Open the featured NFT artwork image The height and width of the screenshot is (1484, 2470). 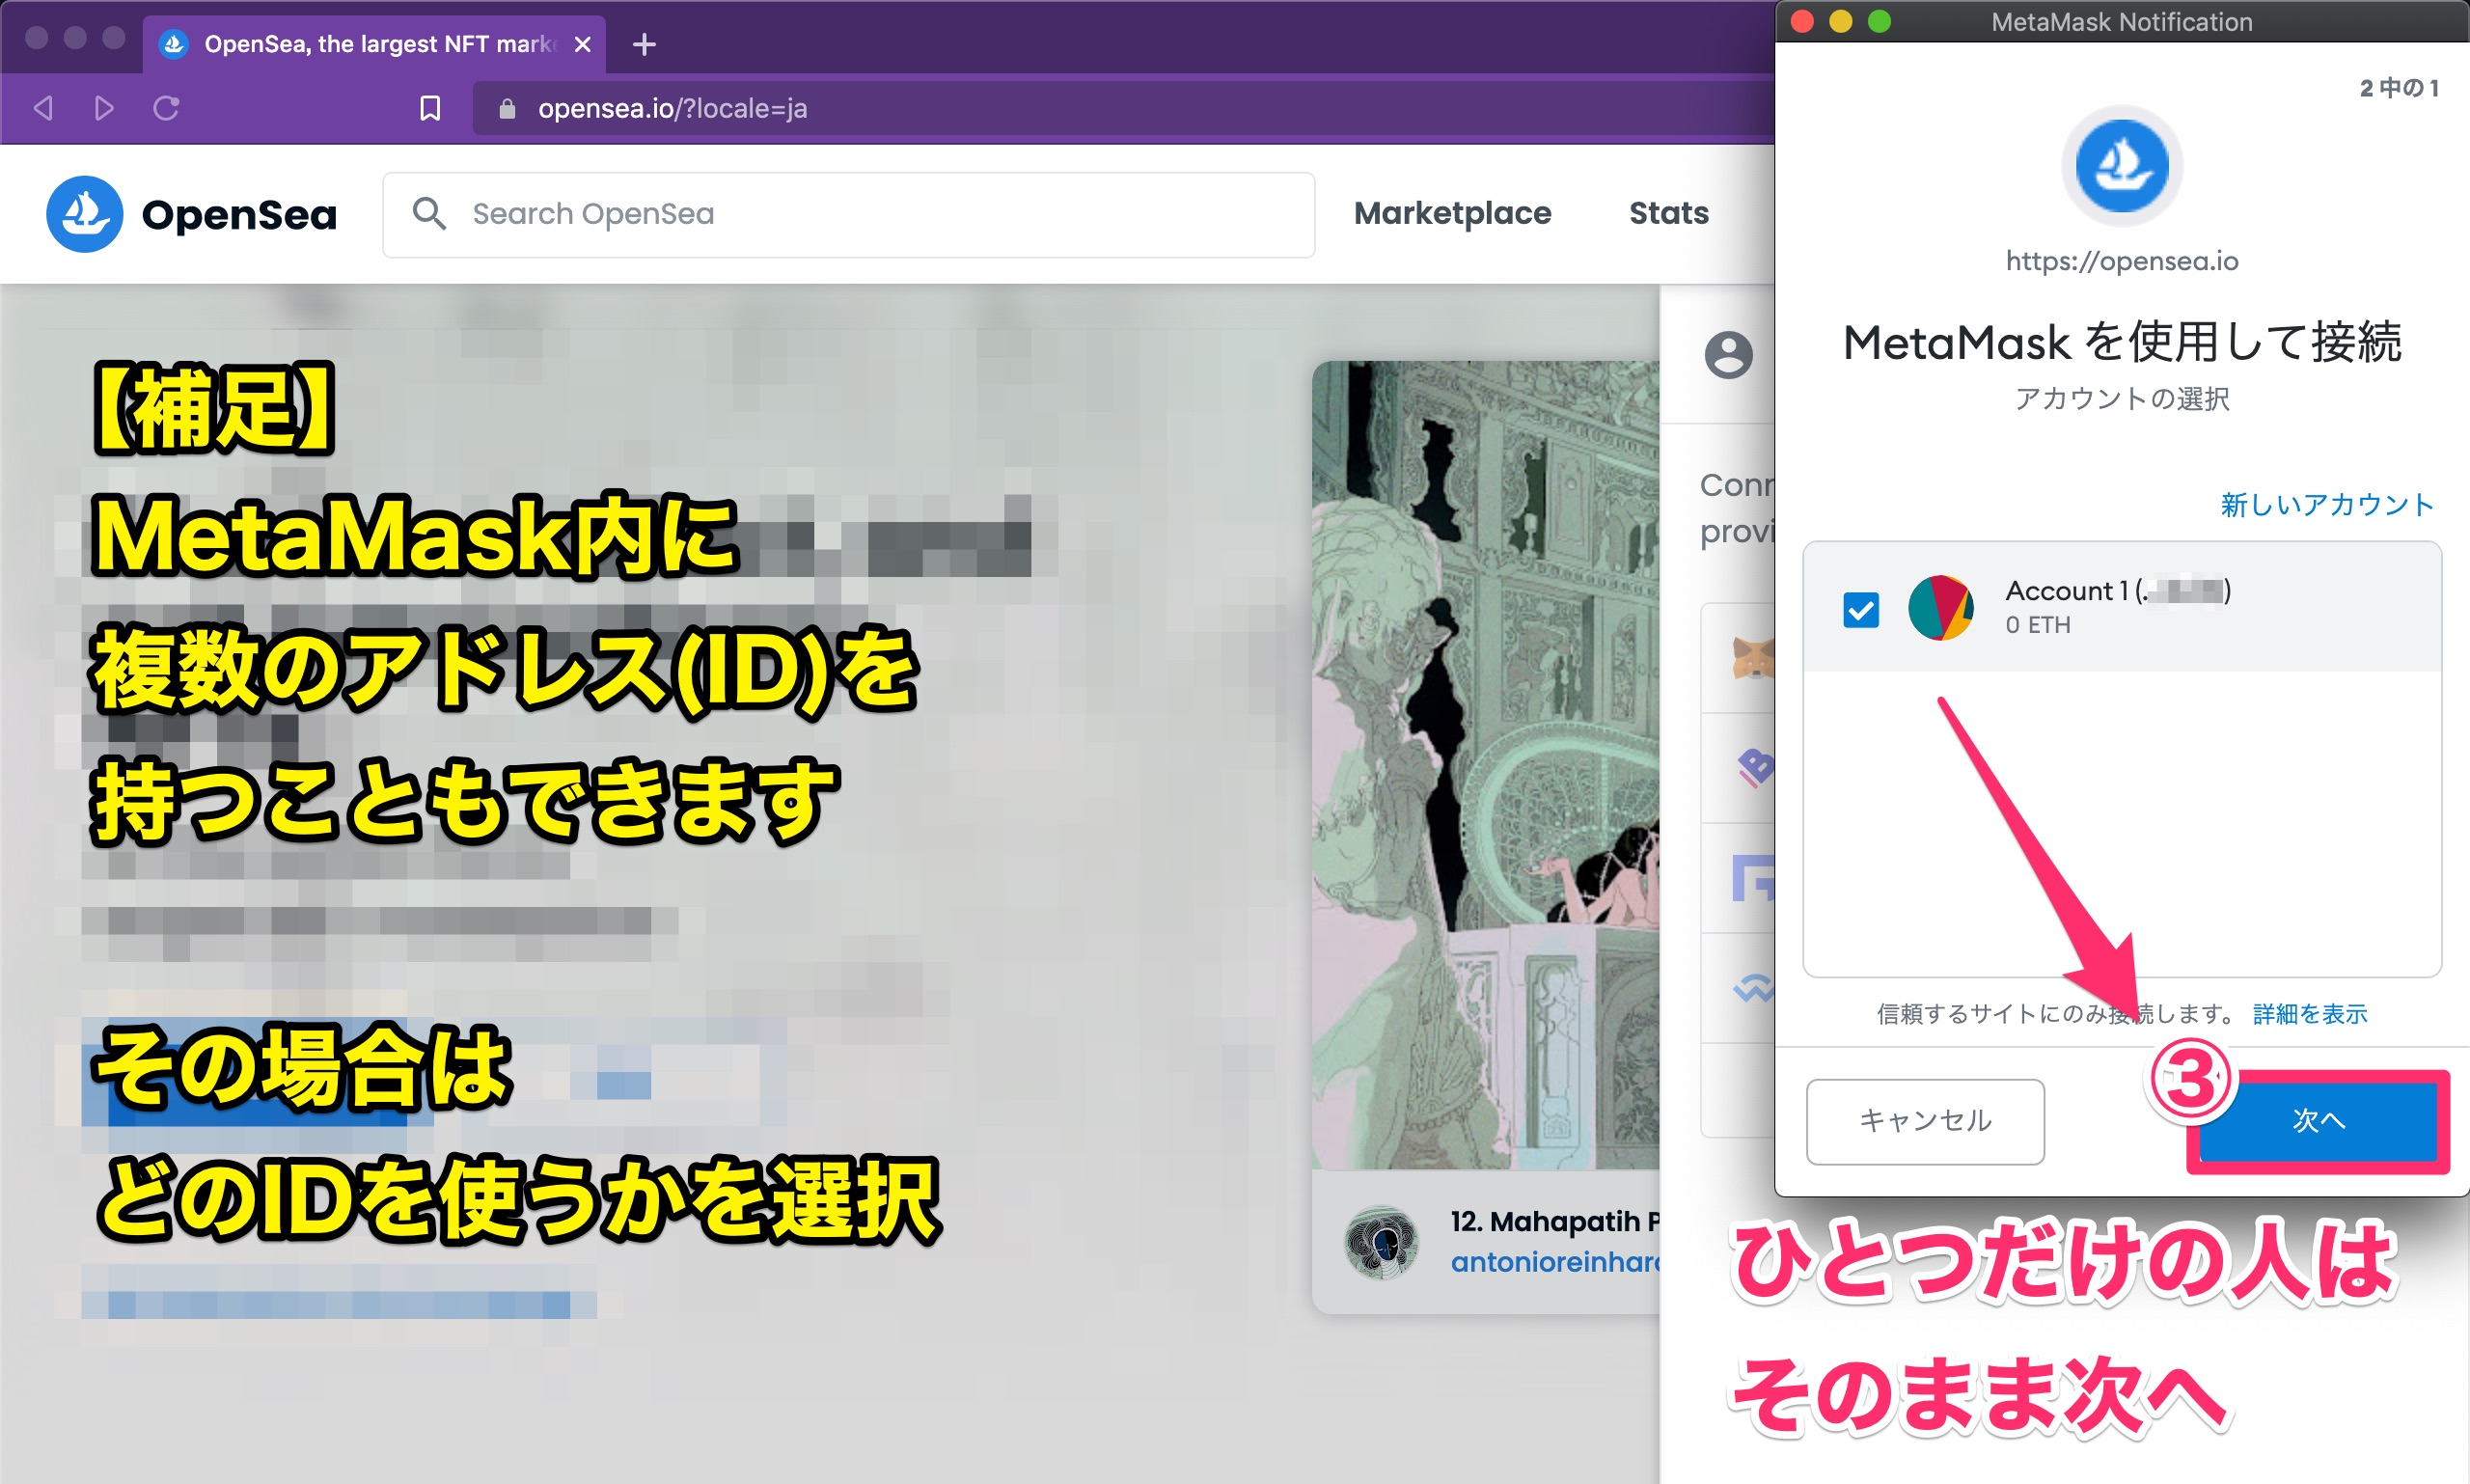1486,764
